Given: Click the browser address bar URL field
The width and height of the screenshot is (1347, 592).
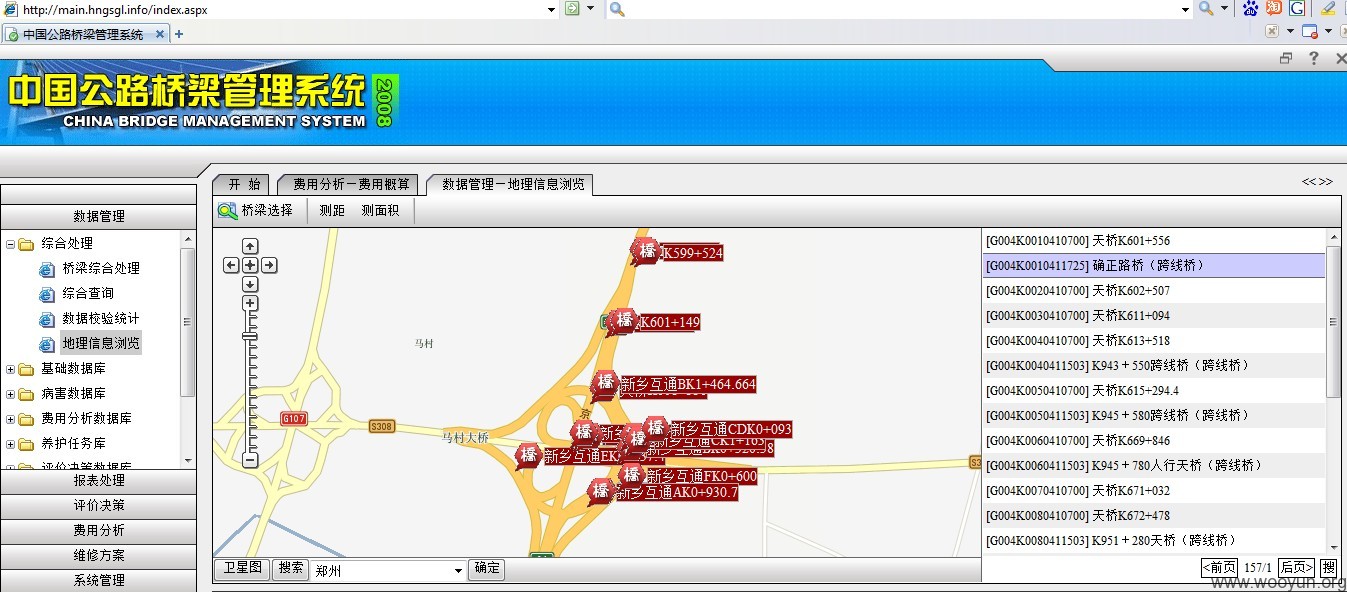Looking at the screenshot, I should point(280,9).
